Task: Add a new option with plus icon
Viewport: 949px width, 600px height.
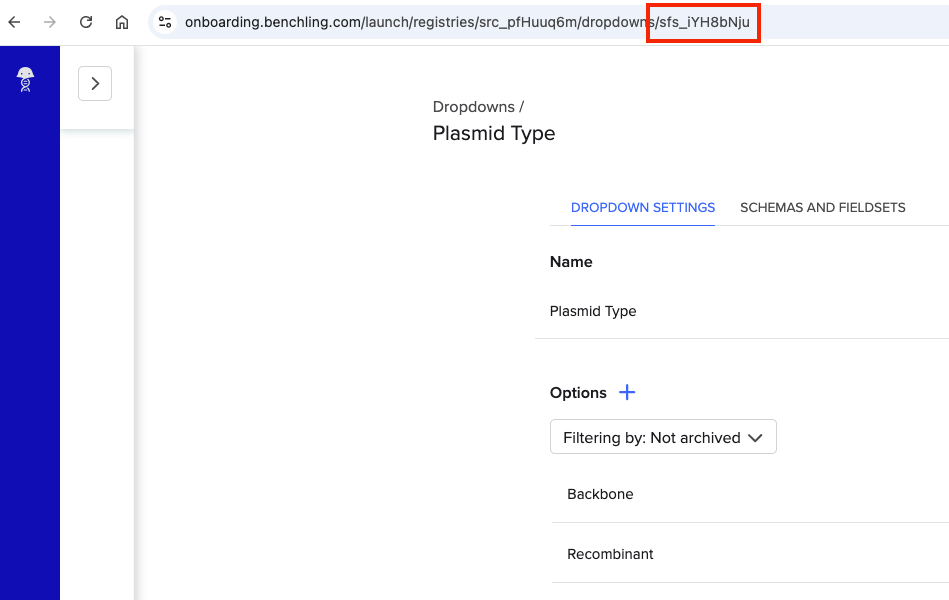Action: [627, 392]
